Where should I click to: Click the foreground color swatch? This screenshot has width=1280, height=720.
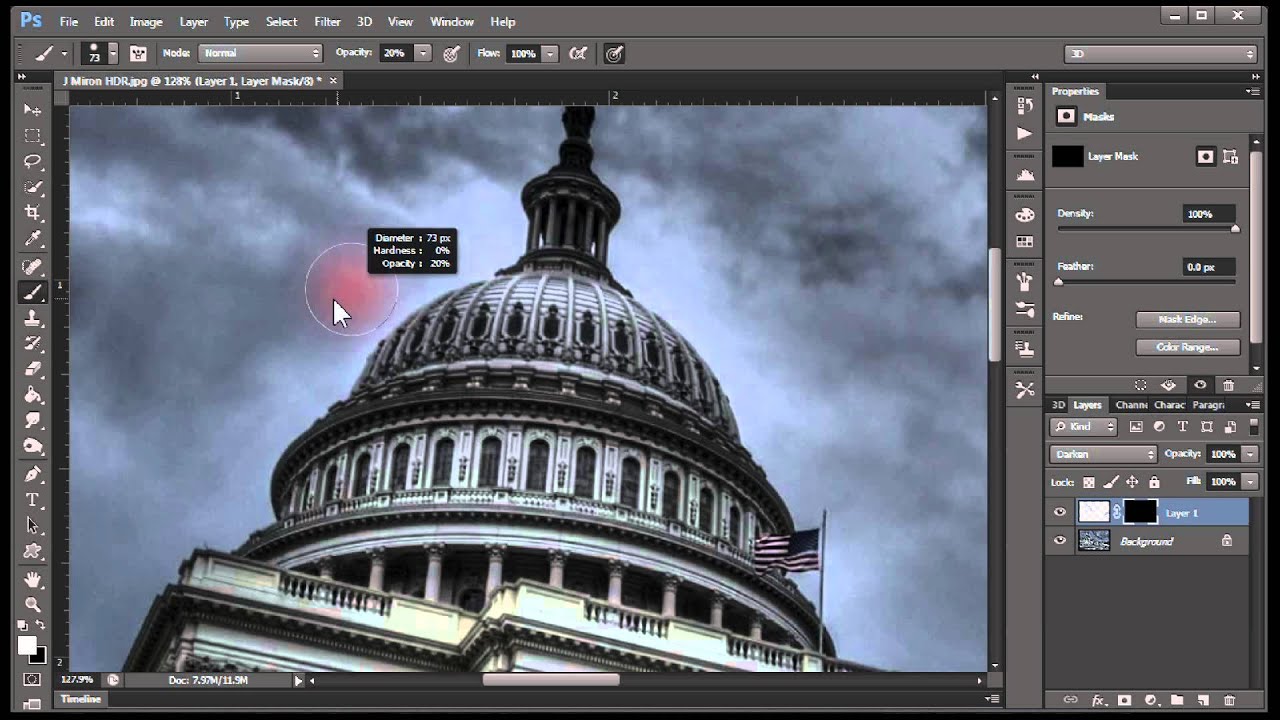pos(27,645)
